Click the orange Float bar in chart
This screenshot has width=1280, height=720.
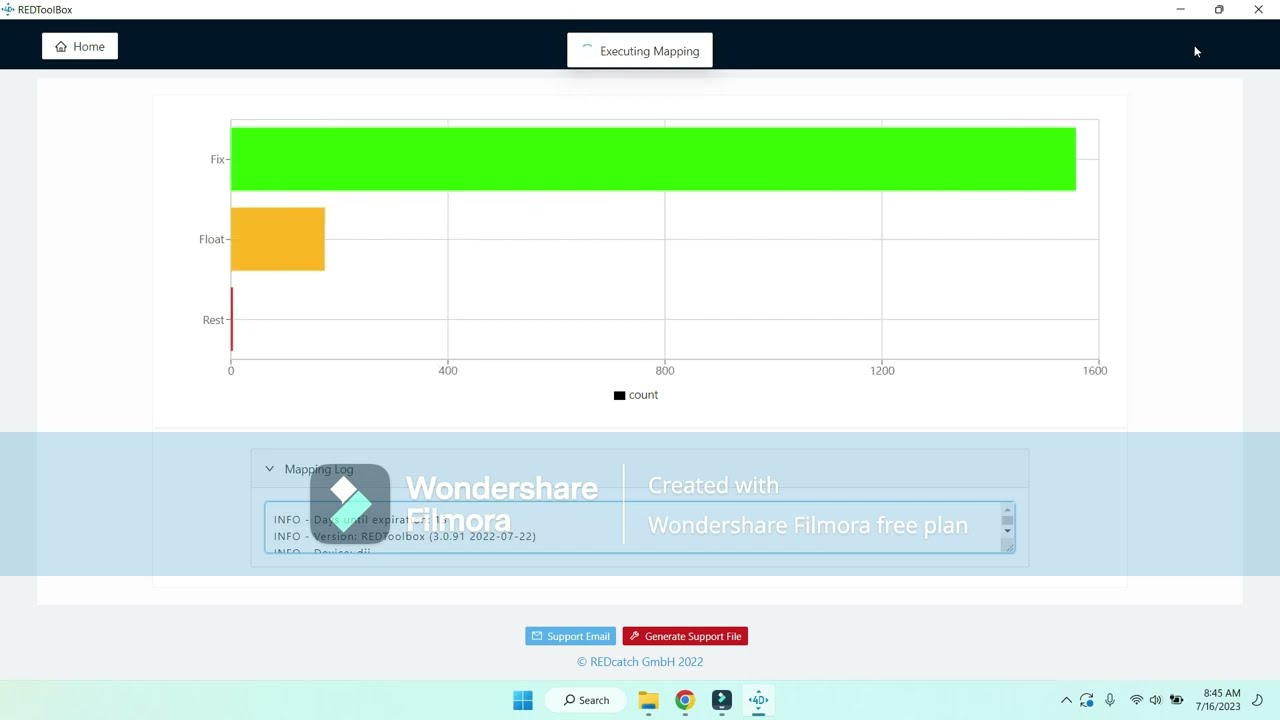click(278, 239)
